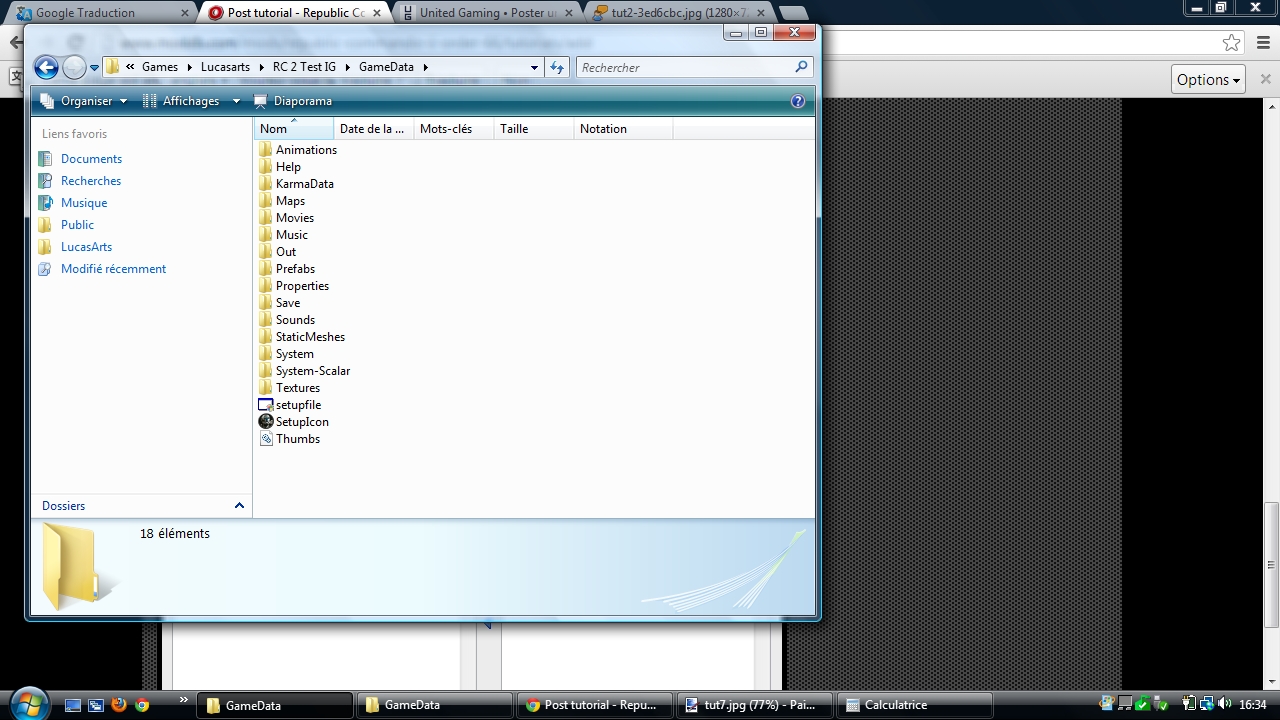The width and height of the screenshot is (1280, 720).
Task: Open Calculatrice taskbar button
Action: (914, 705)
